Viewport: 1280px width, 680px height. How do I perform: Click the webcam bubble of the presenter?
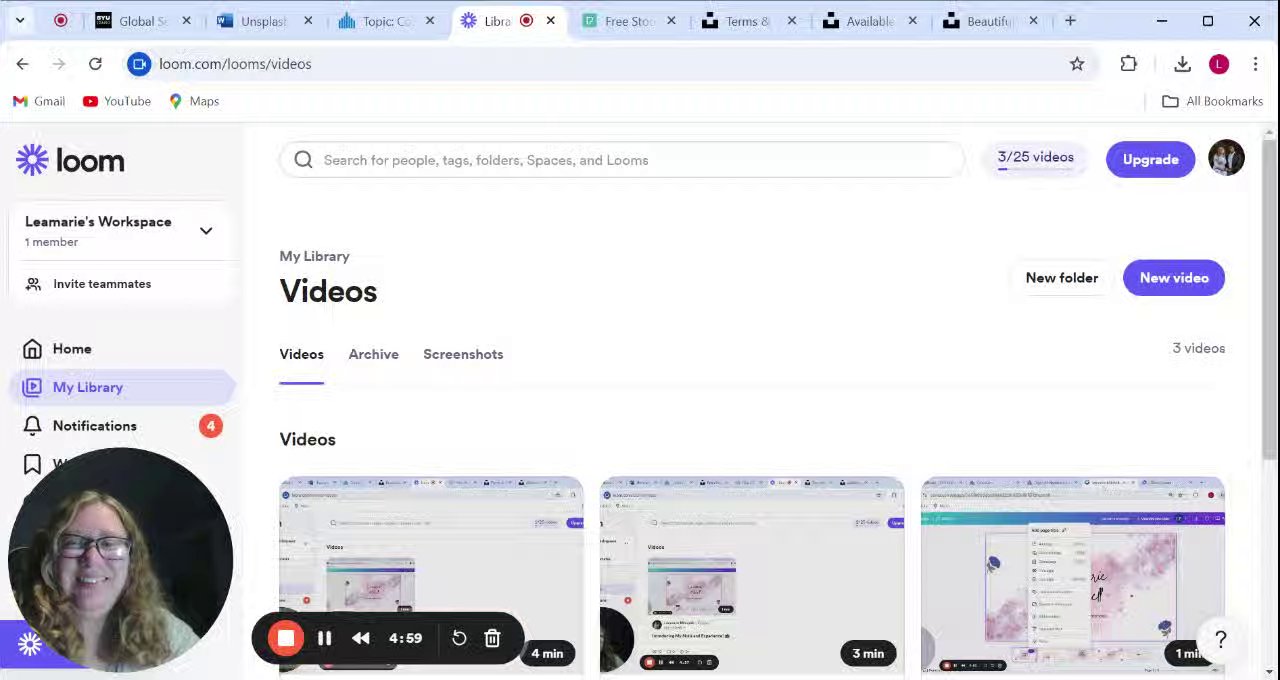pos(120,559)
